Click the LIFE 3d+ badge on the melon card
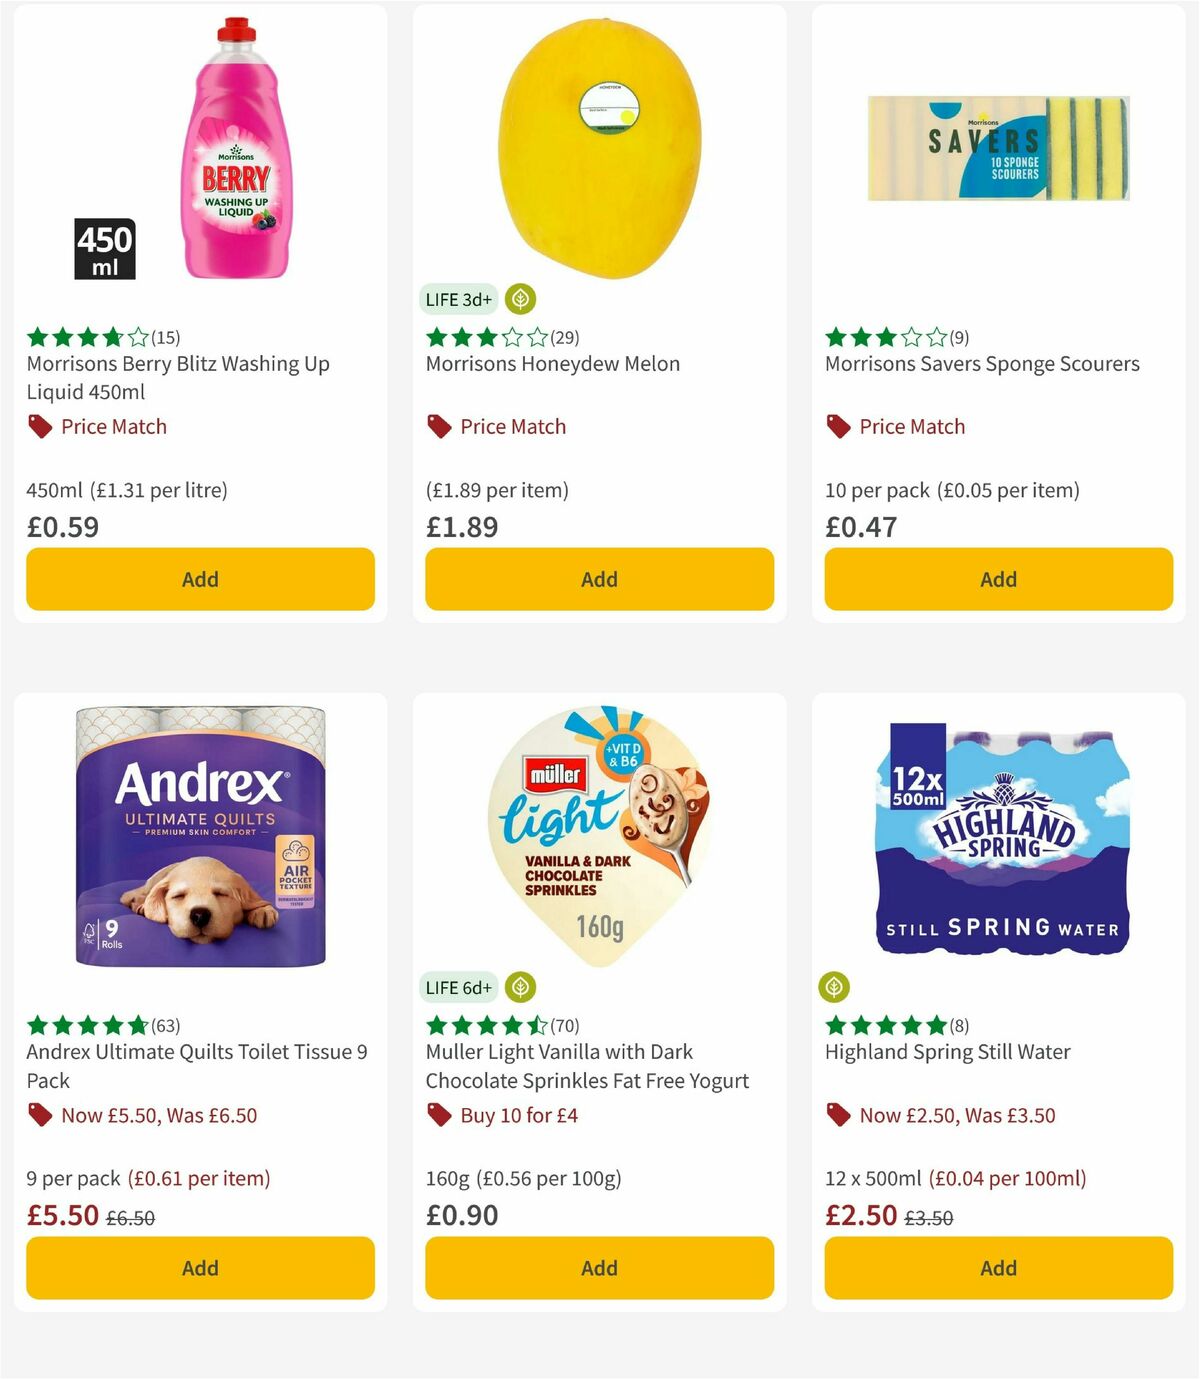The width and height of the screenshot is (1200, 1379). coord(457,298)
